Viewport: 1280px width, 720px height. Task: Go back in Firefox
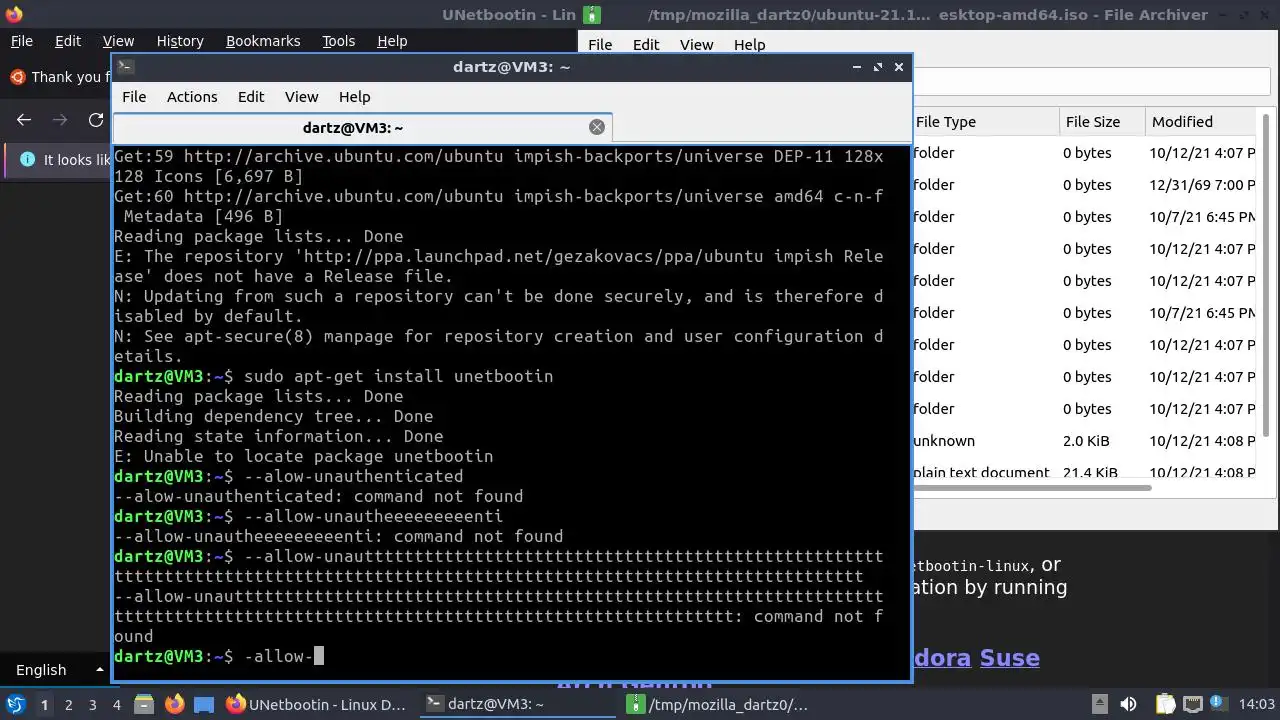point(24,120)
